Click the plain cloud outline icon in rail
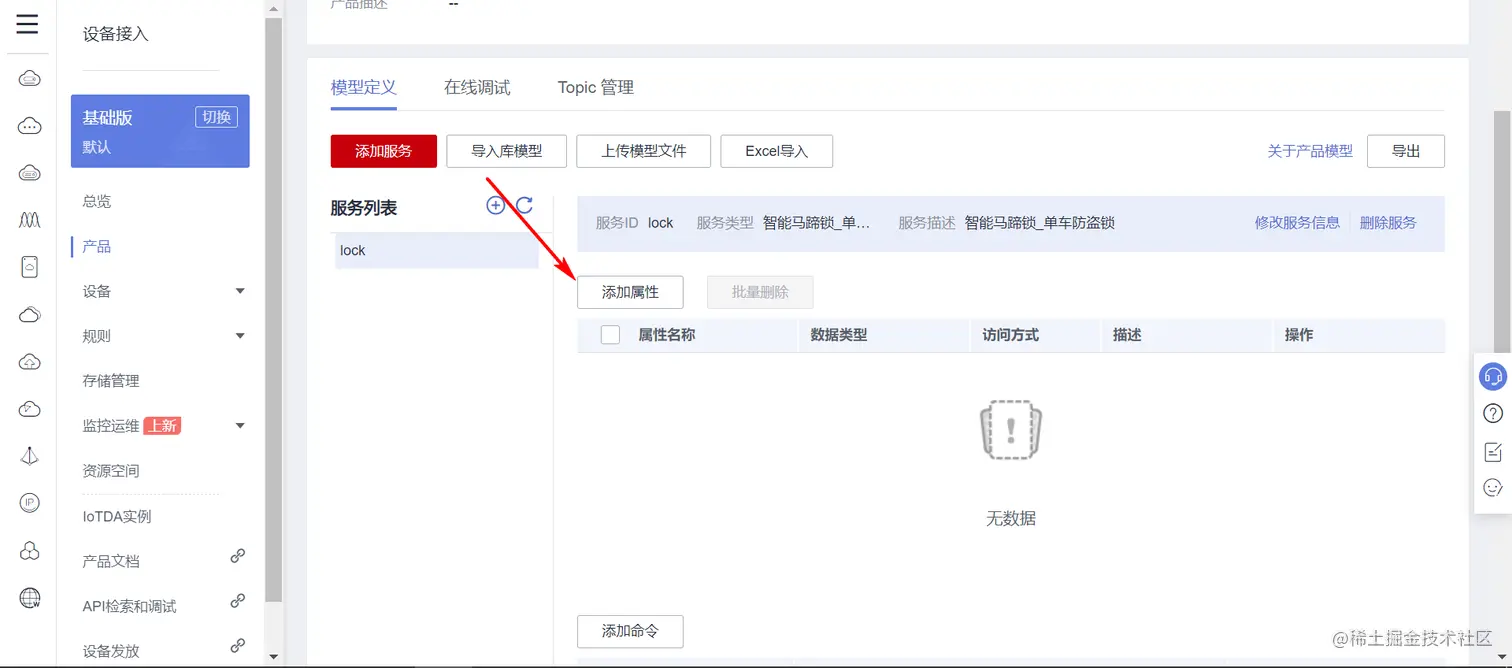The image size is (1512, 668). tap(30, 315)
